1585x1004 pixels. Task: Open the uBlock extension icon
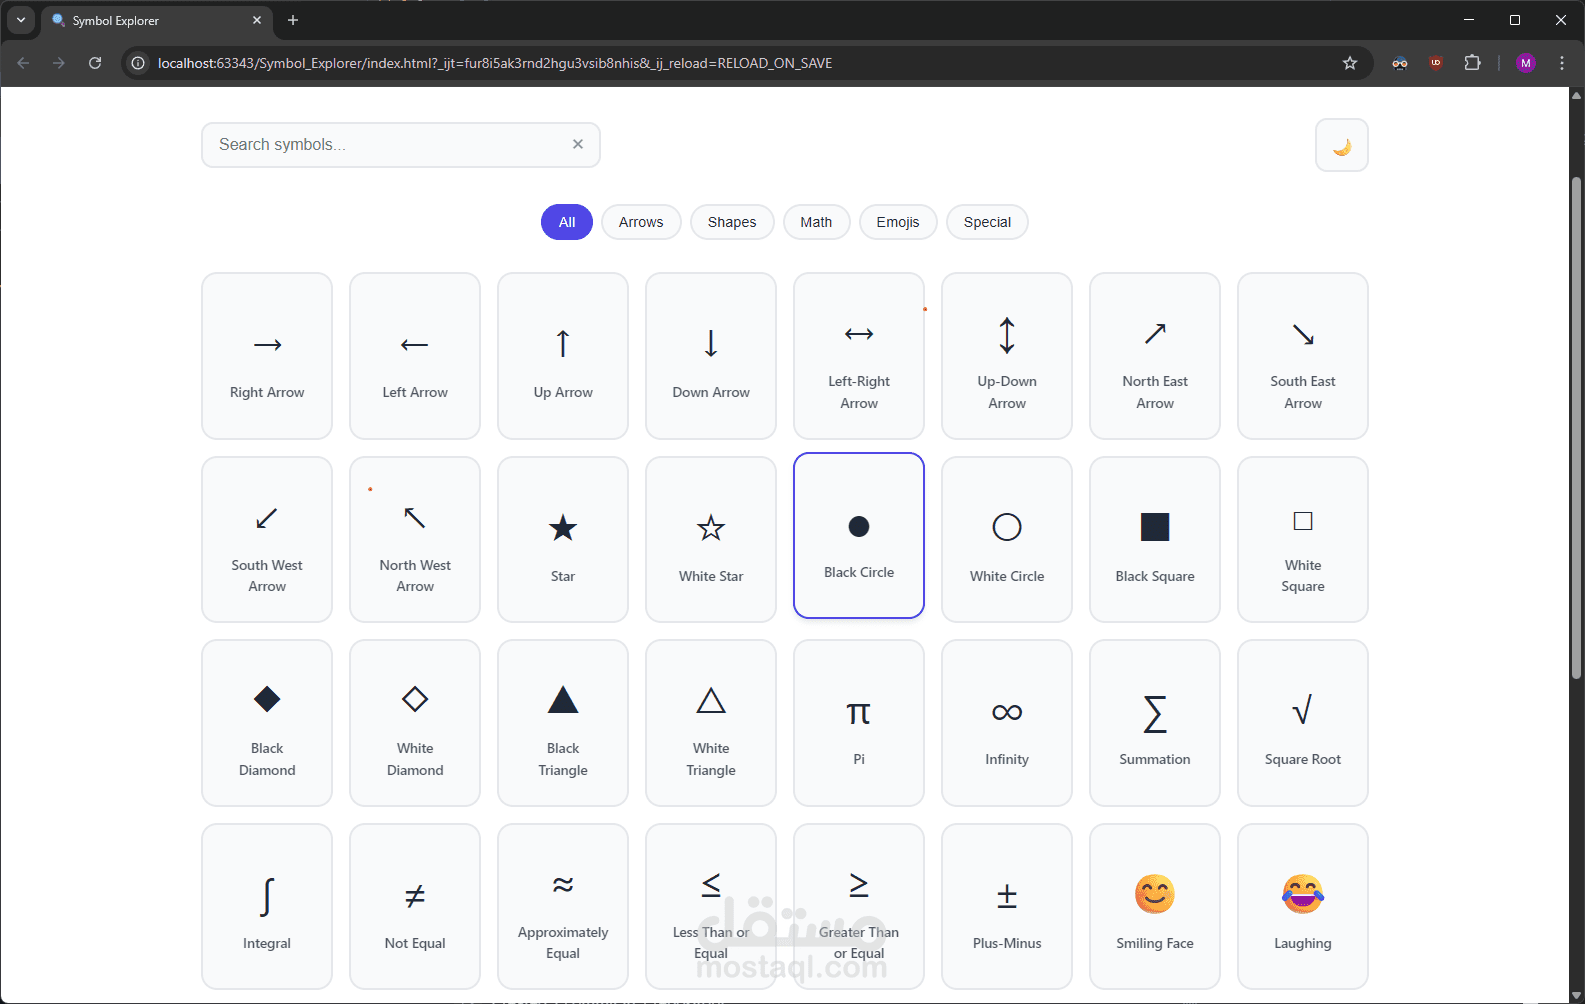[1436, 63]
